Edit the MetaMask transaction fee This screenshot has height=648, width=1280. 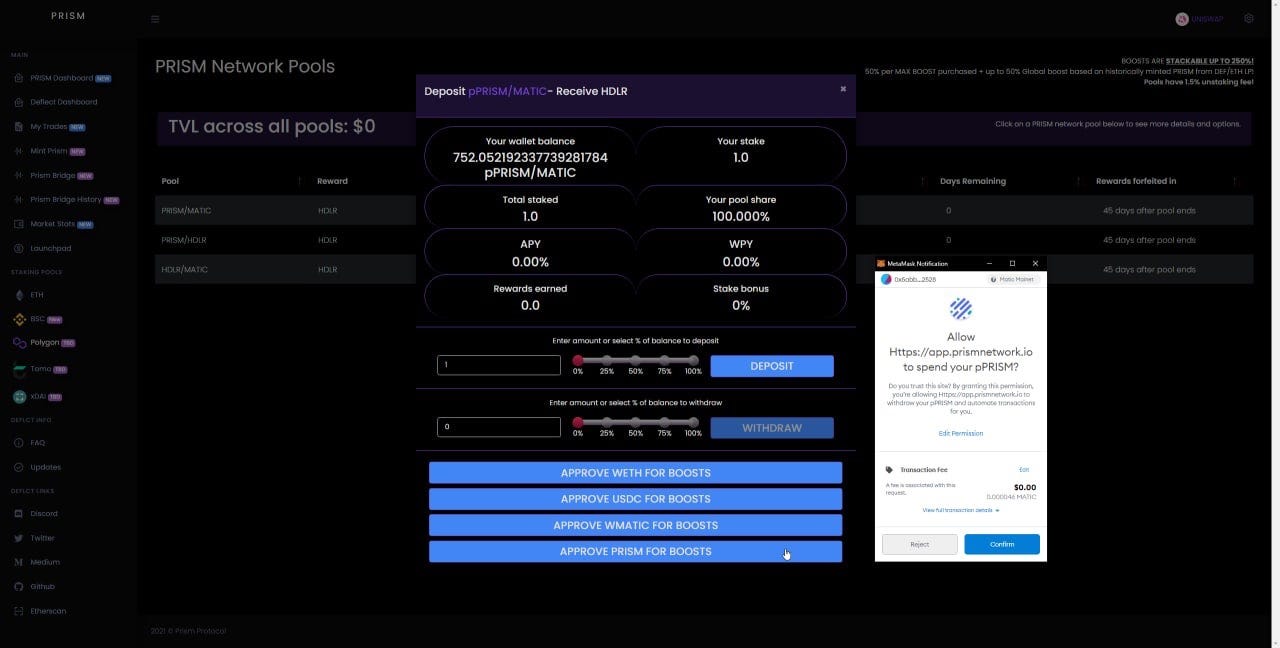pos(1024,470)
